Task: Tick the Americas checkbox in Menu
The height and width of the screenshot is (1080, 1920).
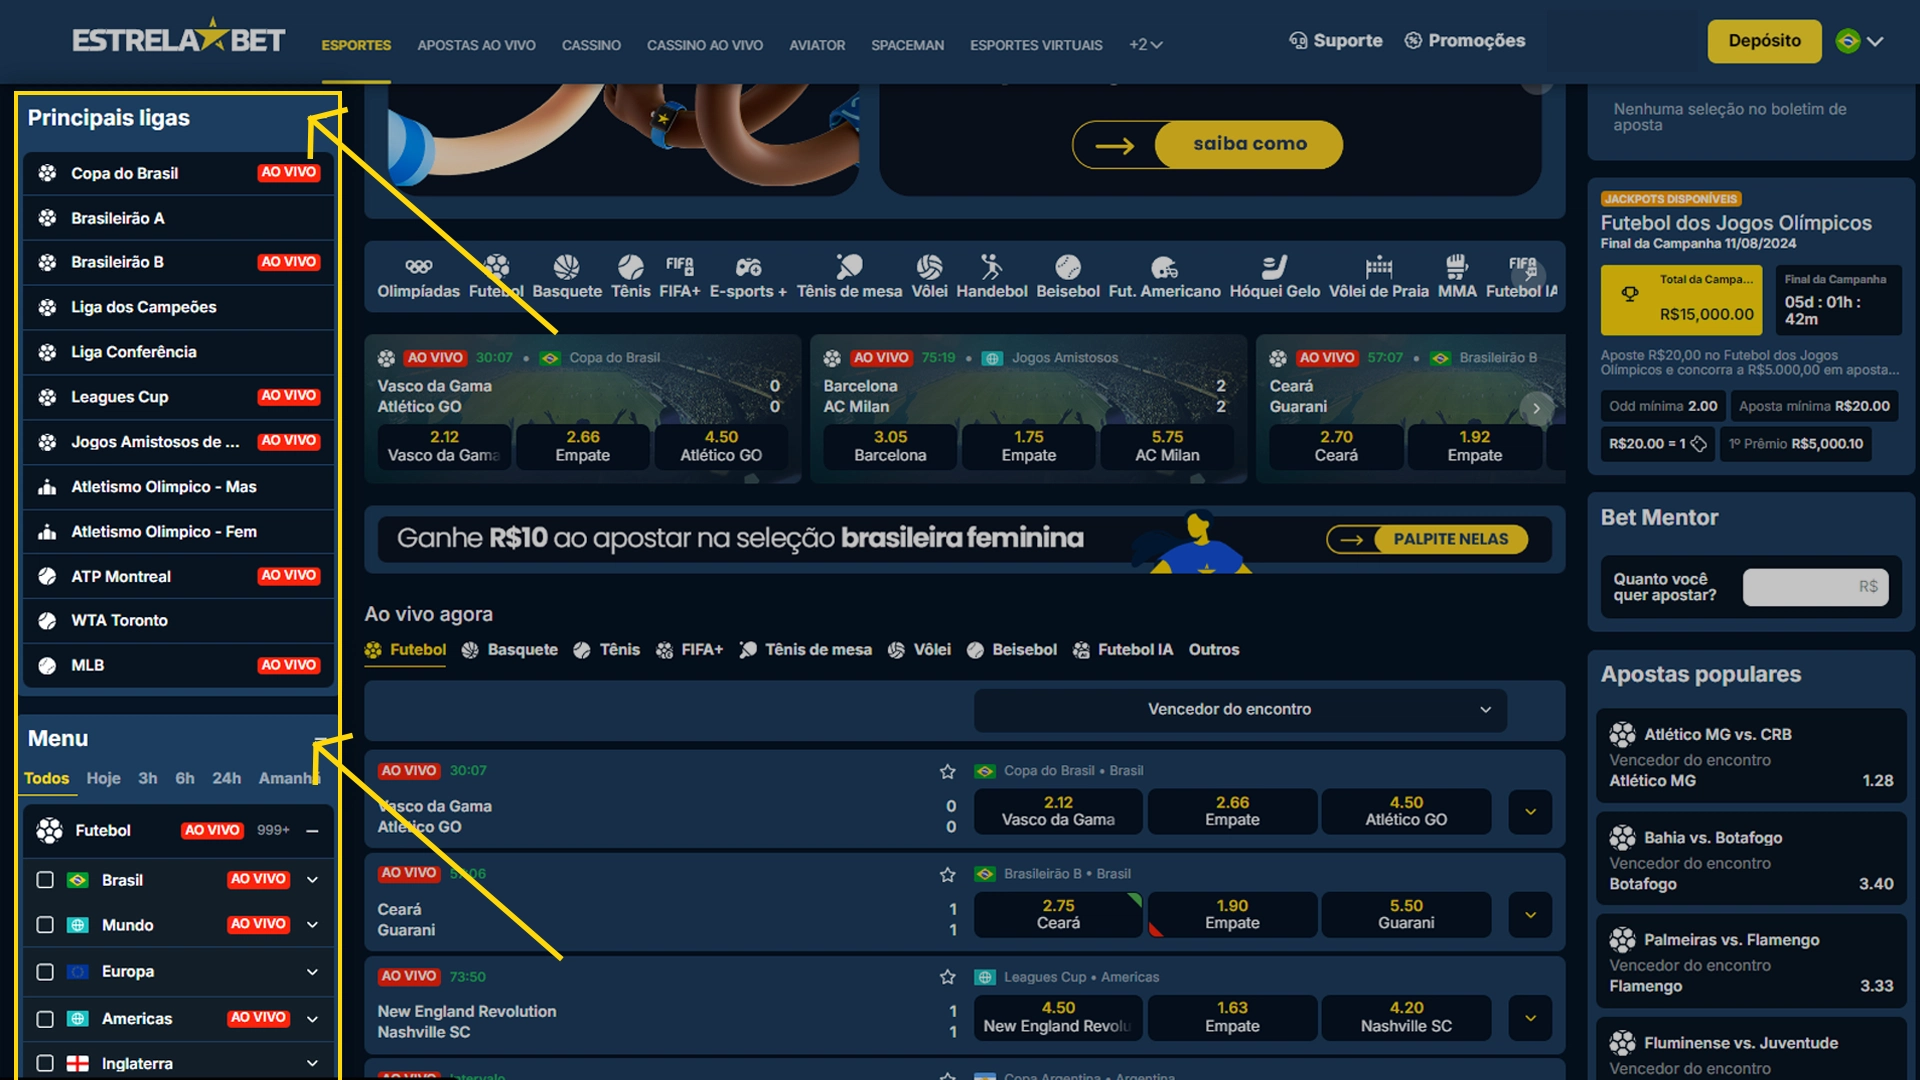Action: (45, 1019)
